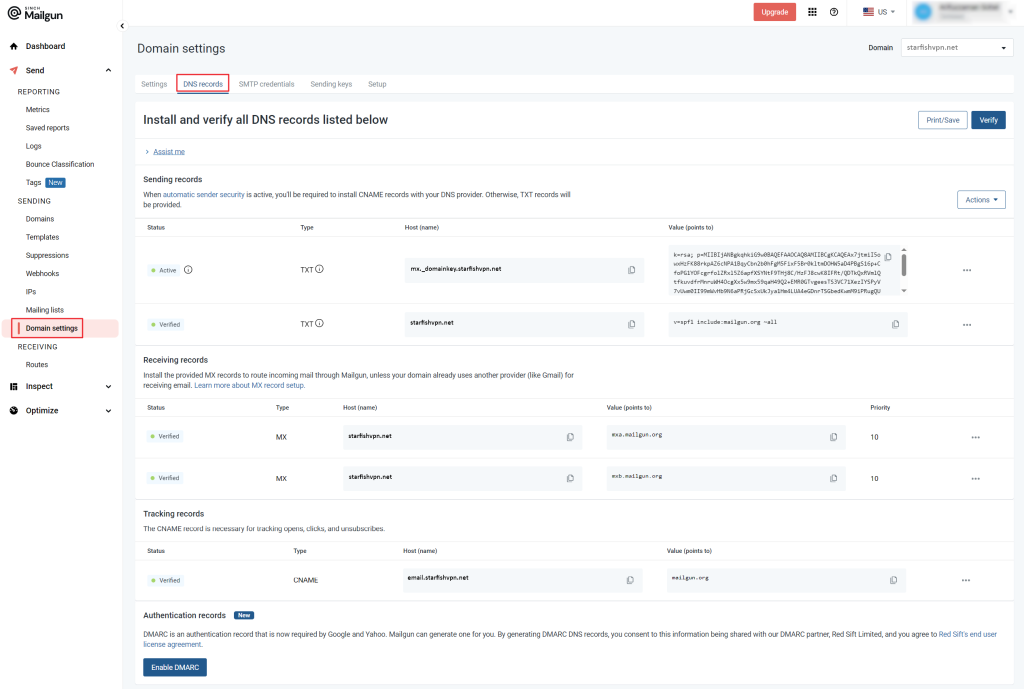Copy the v=spf1 include:mailgun.org value
The image size is (1024, 689).
(895, 324)
